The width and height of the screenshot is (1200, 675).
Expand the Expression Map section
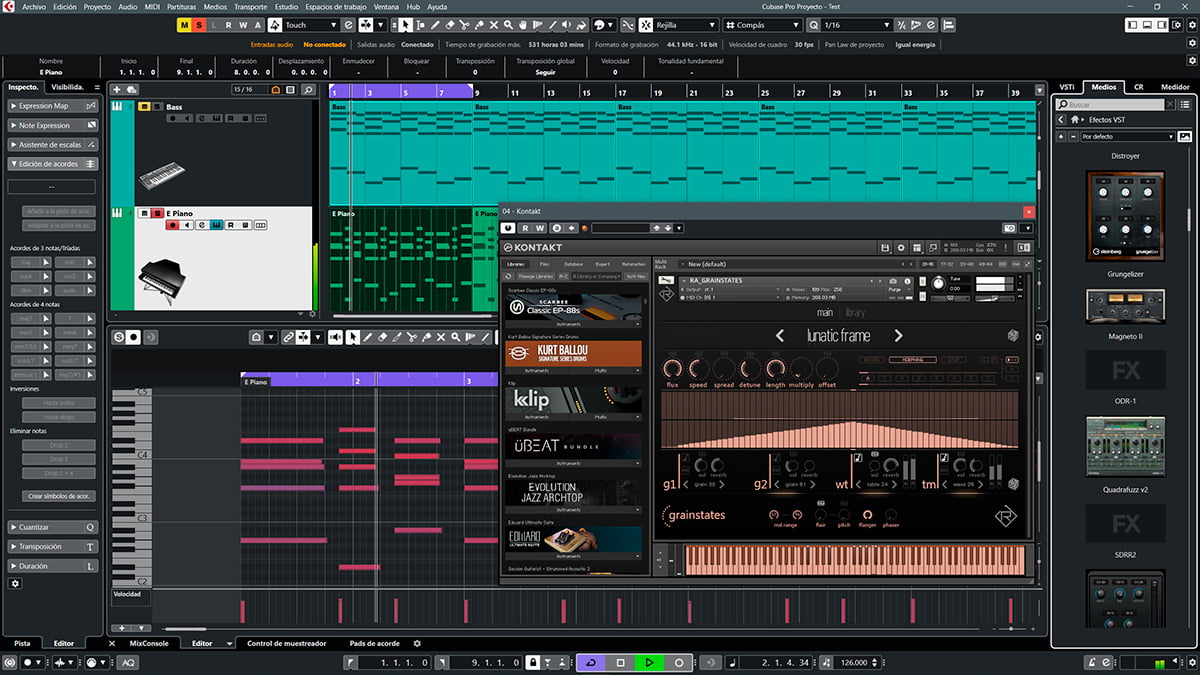(x=53, y=106)
